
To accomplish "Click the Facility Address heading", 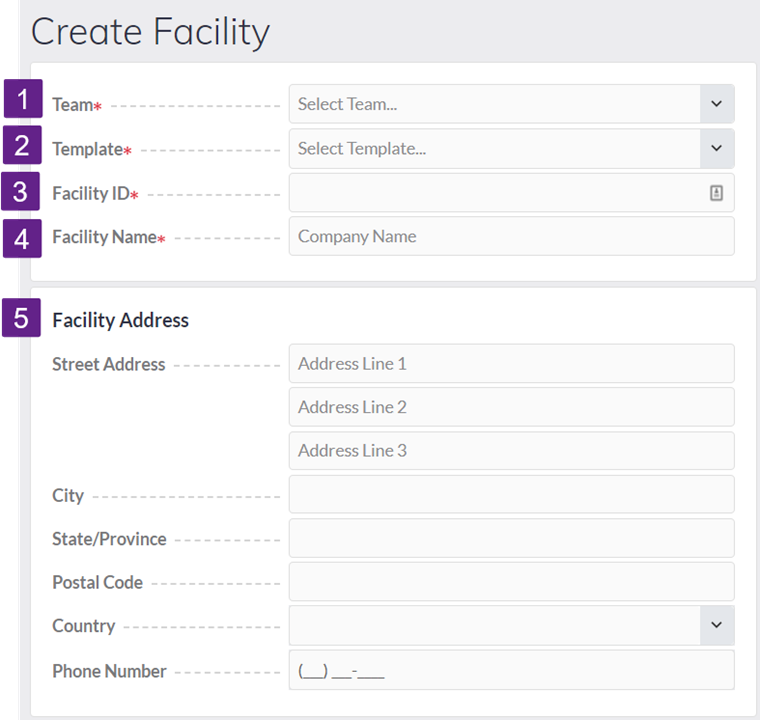I will click(x=120, y=320).
